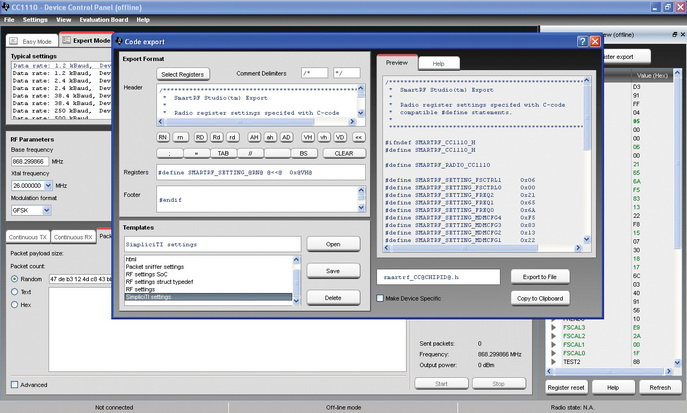Expand the FSCAL1 register row
The width and height of the screenshot is (687, 413).
click(554, 345)
